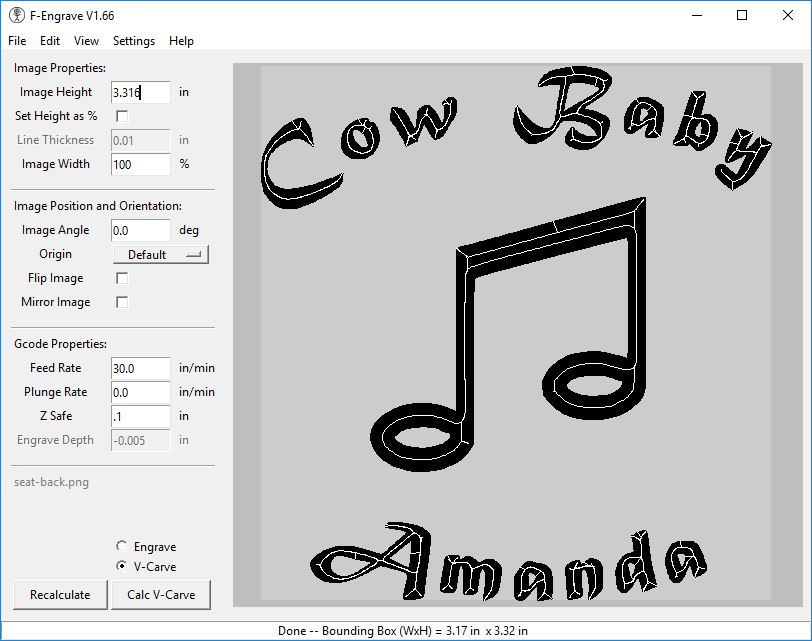The width and height of the screenshot is (812, 641).
Task: Open the Edit menu
Action: tap(50, 41)
